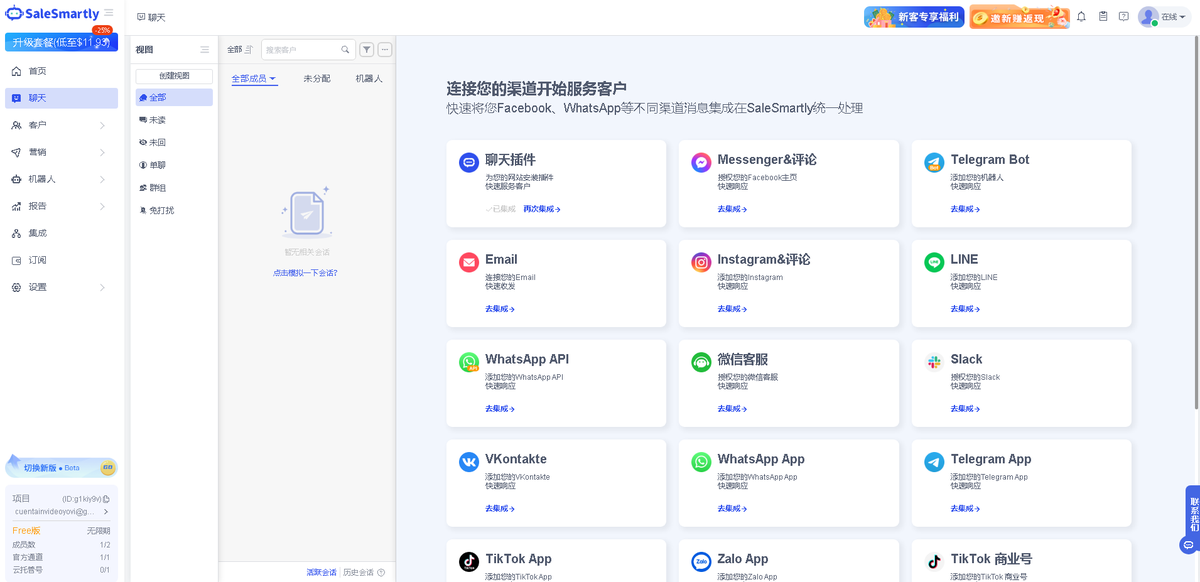Click the WhatsApp API channel icon
Viewport: 1200px width, 582px height.
[x=469, y=362]
